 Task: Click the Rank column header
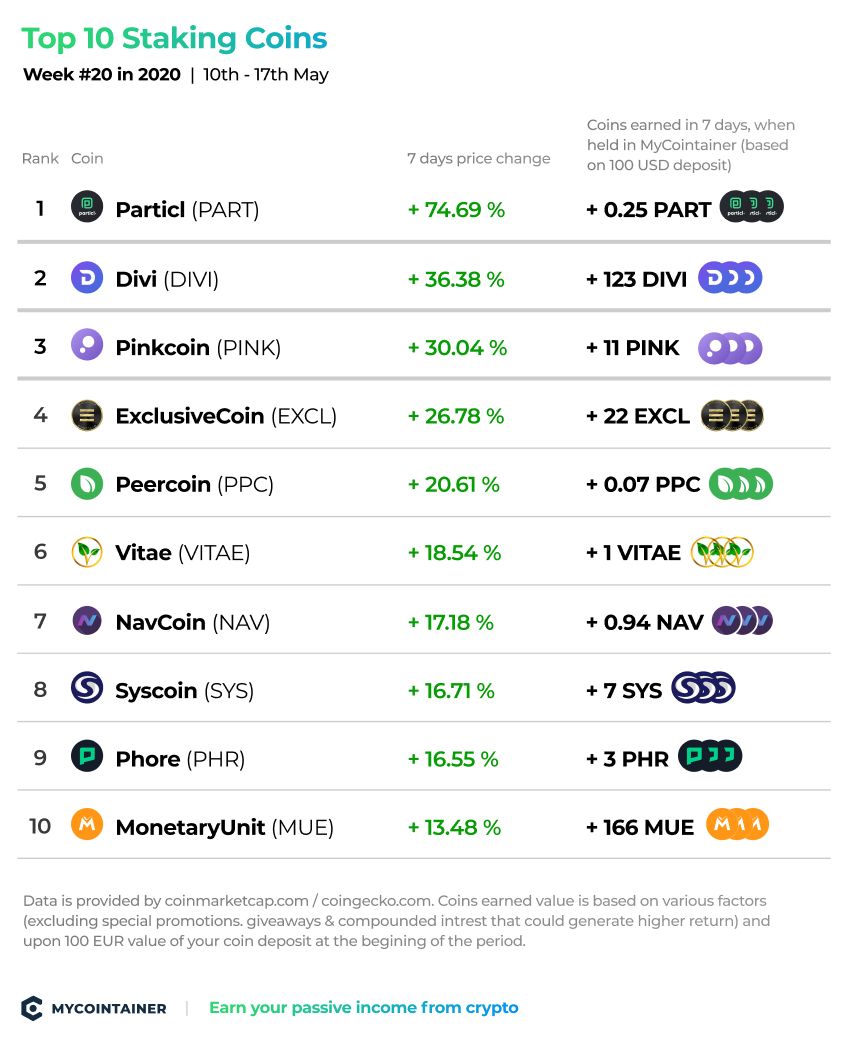click(x=40, y=158)
